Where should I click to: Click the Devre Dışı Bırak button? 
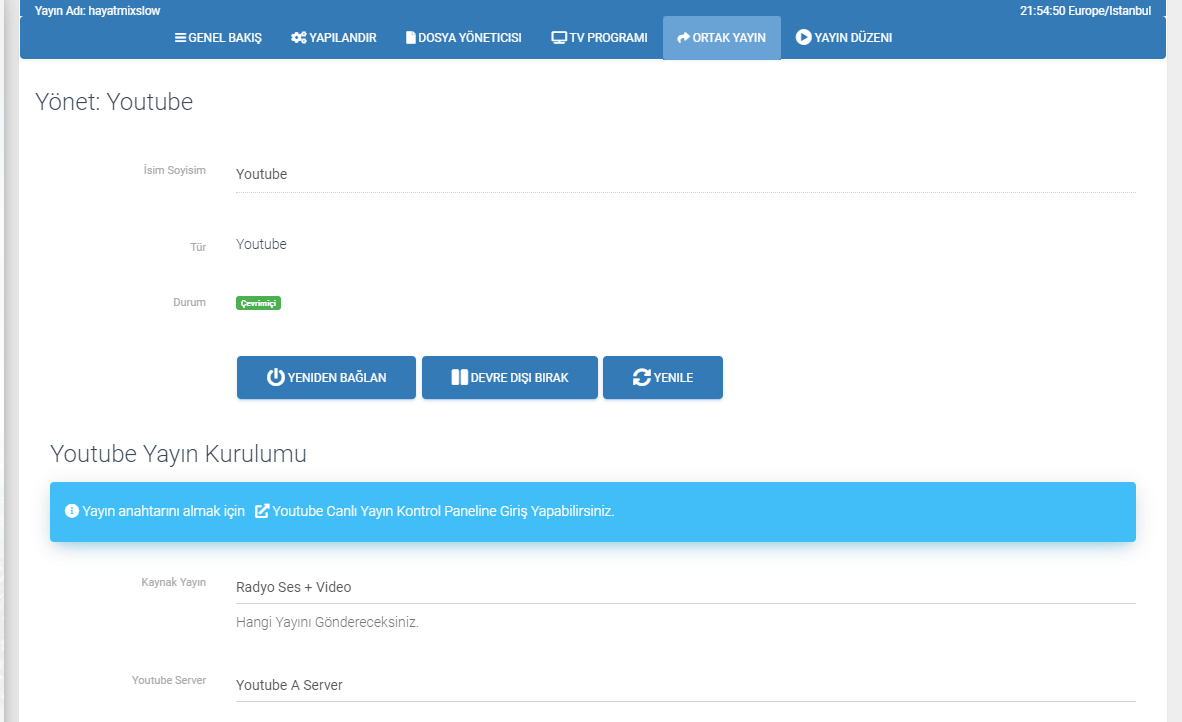(x=510, y=378)
